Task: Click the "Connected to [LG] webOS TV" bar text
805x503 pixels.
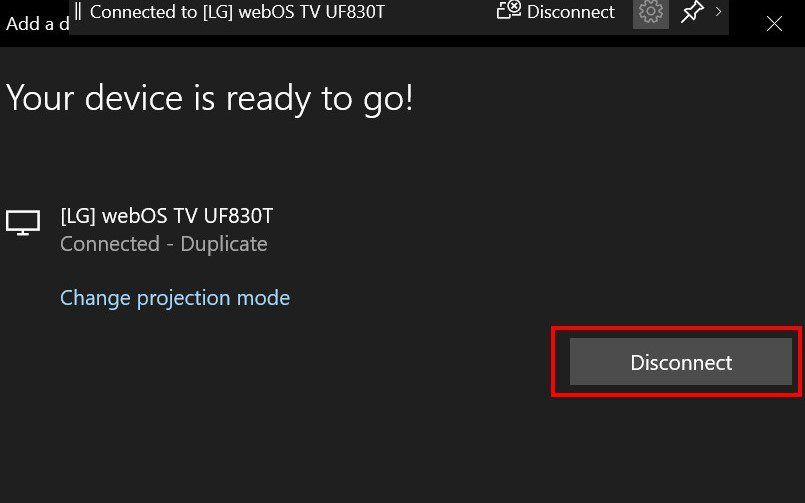Action: coord(237,12)
